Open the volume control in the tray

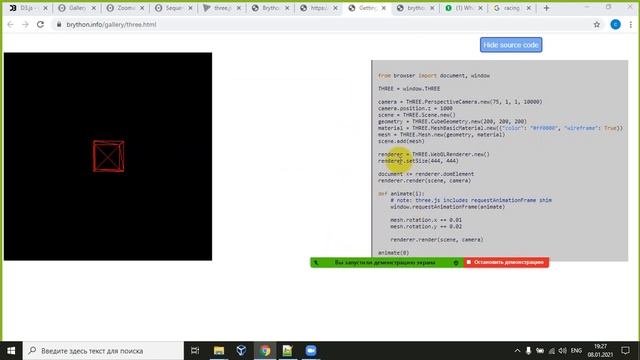(x=562, y=351)
